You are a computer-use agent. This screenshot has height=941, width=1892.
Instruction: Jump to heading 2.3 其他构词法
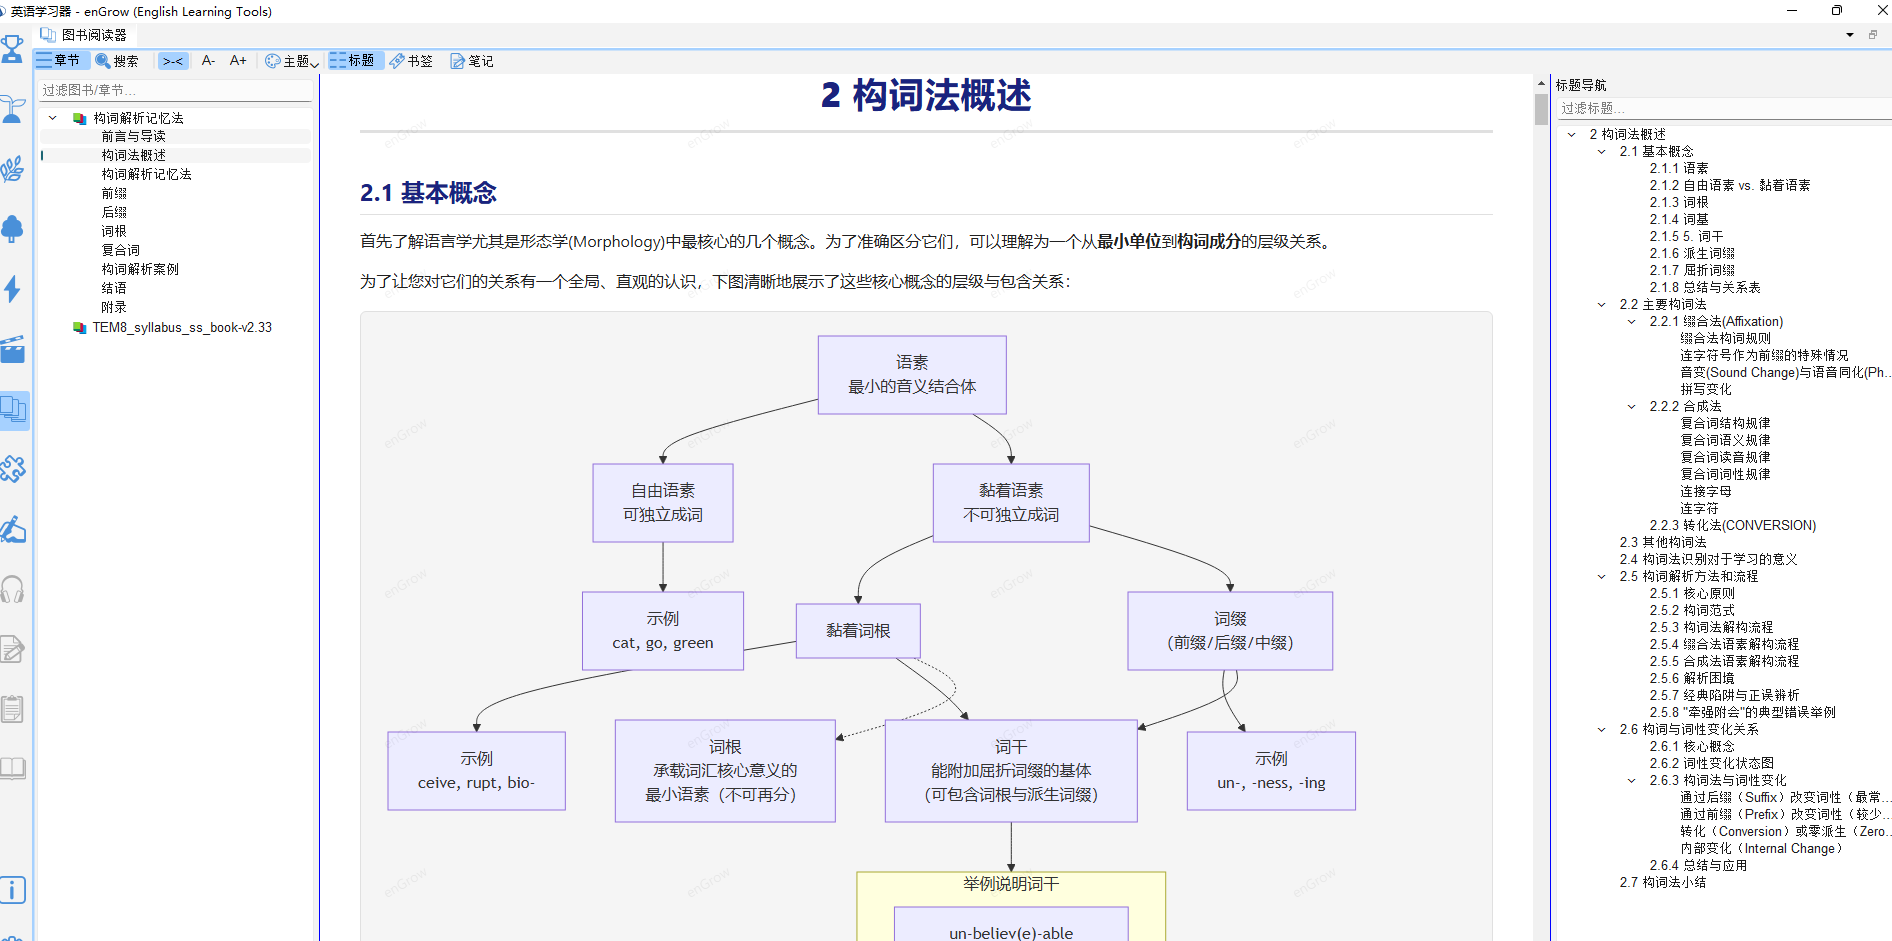(x=1663, y=542)
